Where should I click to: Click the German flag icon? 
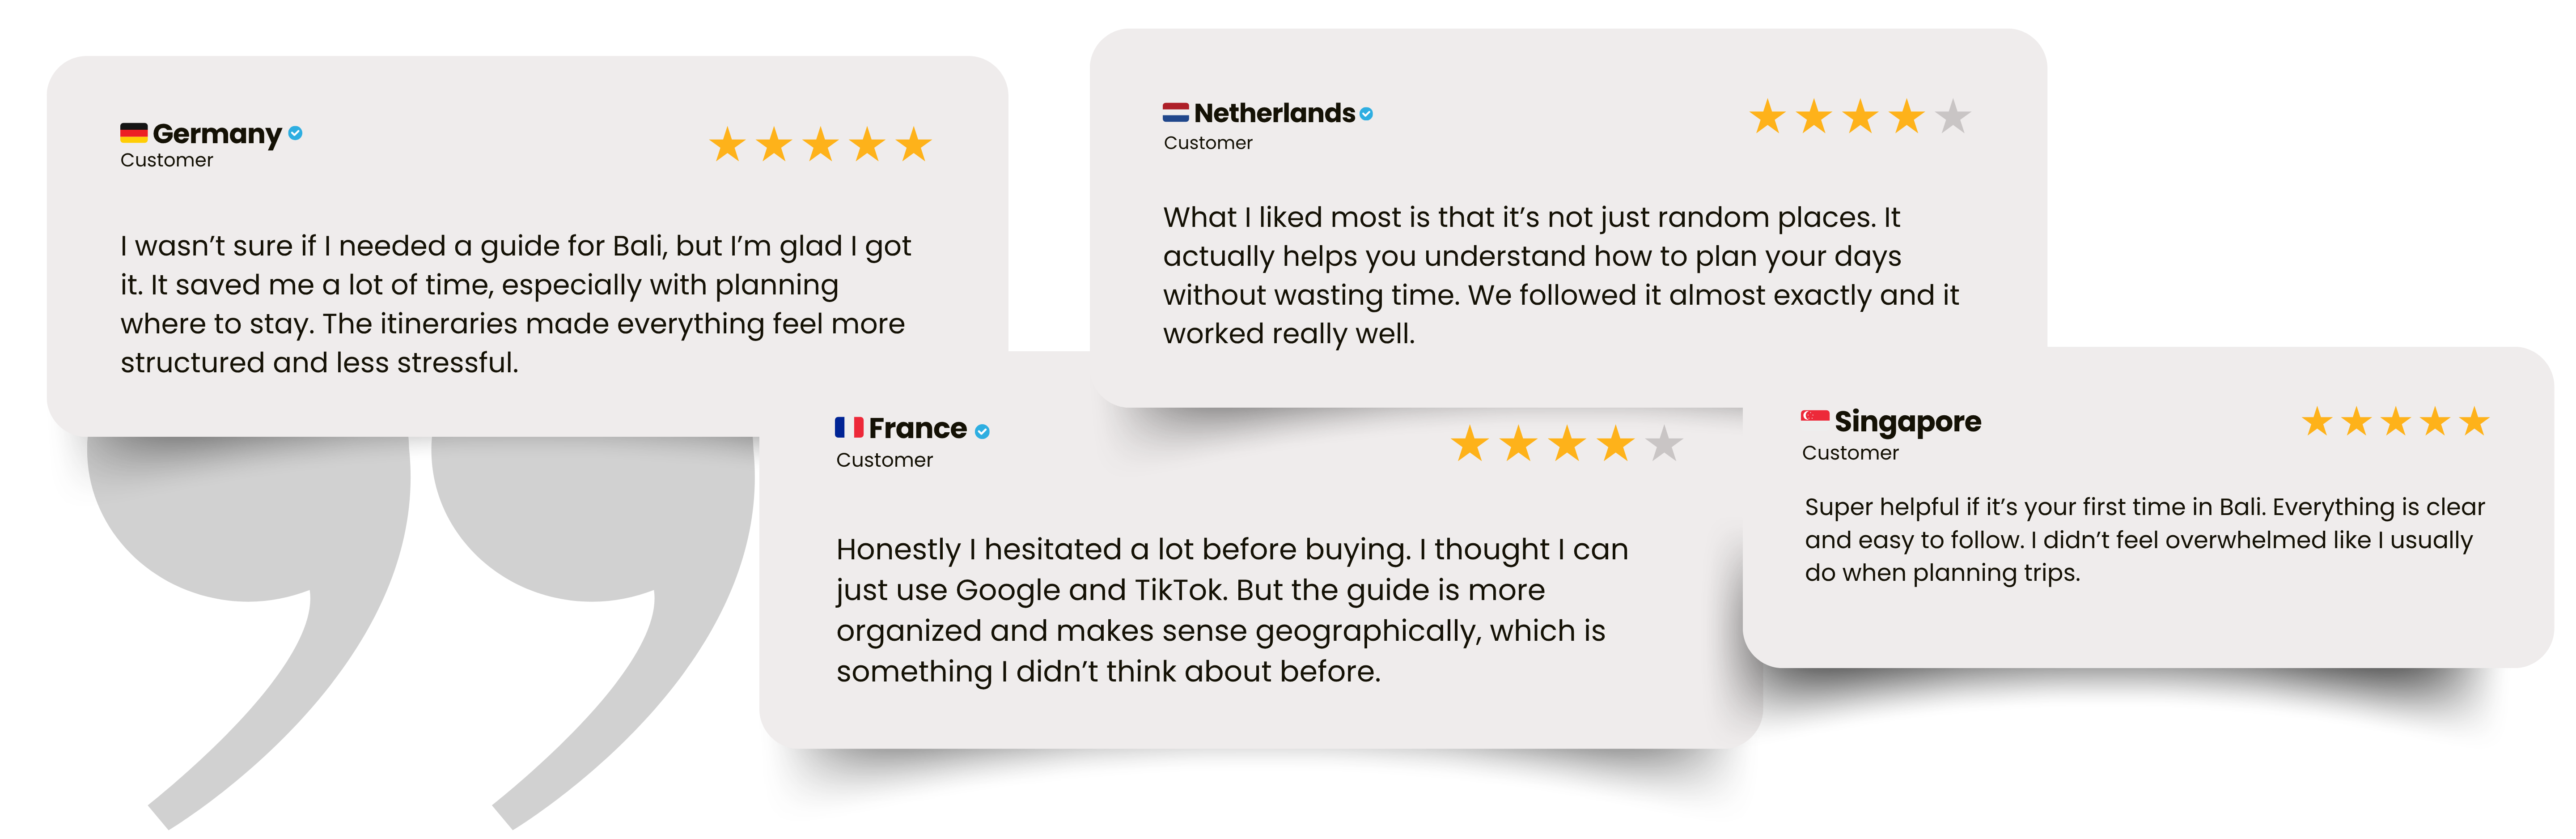click(134, 133)
